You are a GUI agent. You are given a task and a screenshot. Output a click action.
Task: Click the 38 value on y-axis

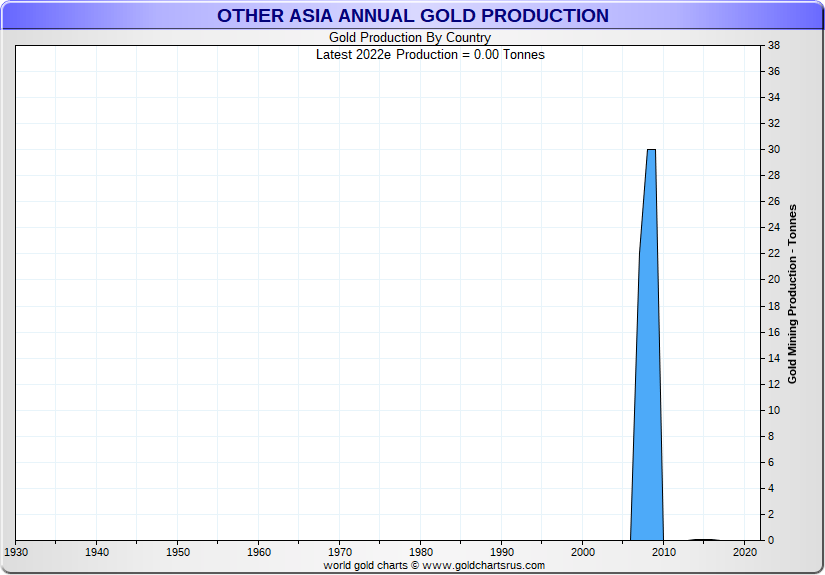tap(774, 46)
